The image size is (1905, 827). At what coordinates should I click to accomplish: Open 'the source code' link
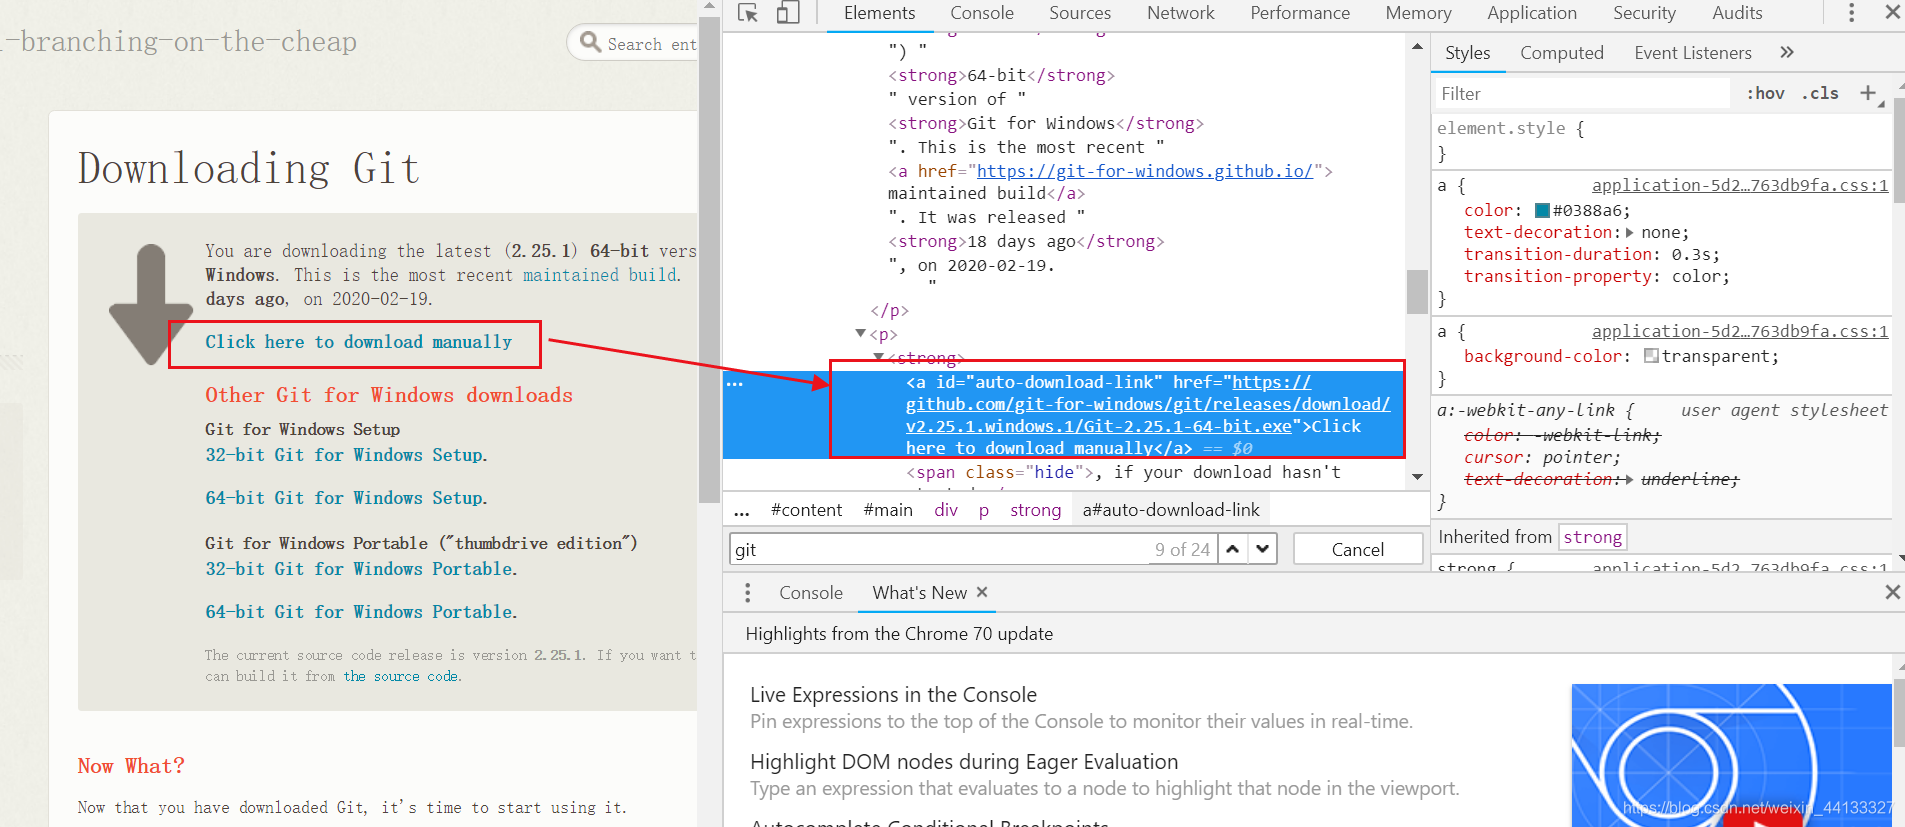[x=400, y=677]
